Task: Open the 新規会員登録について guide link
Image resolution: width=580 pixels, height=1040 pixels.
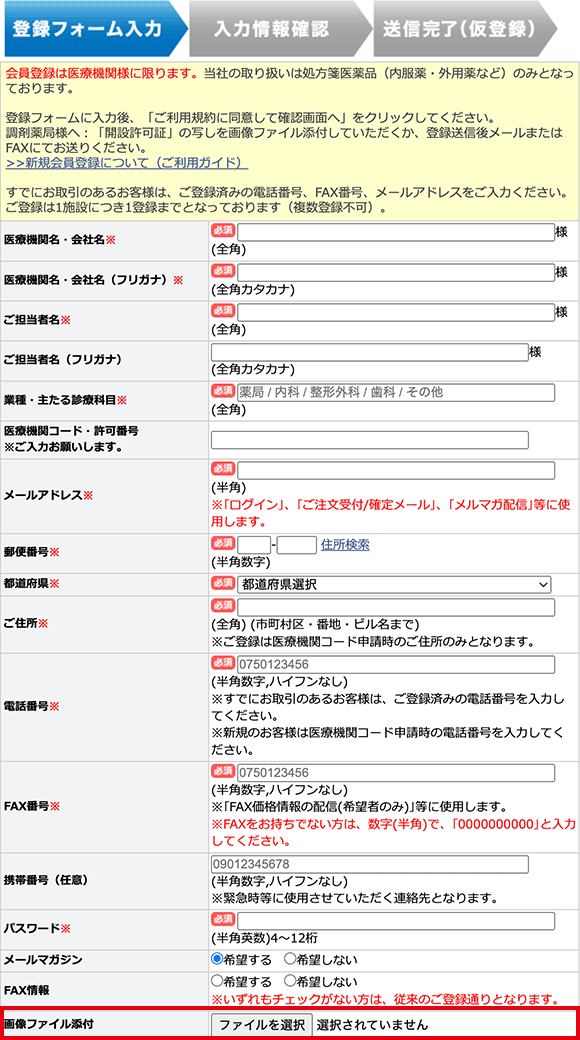Action: click(127, 162)
